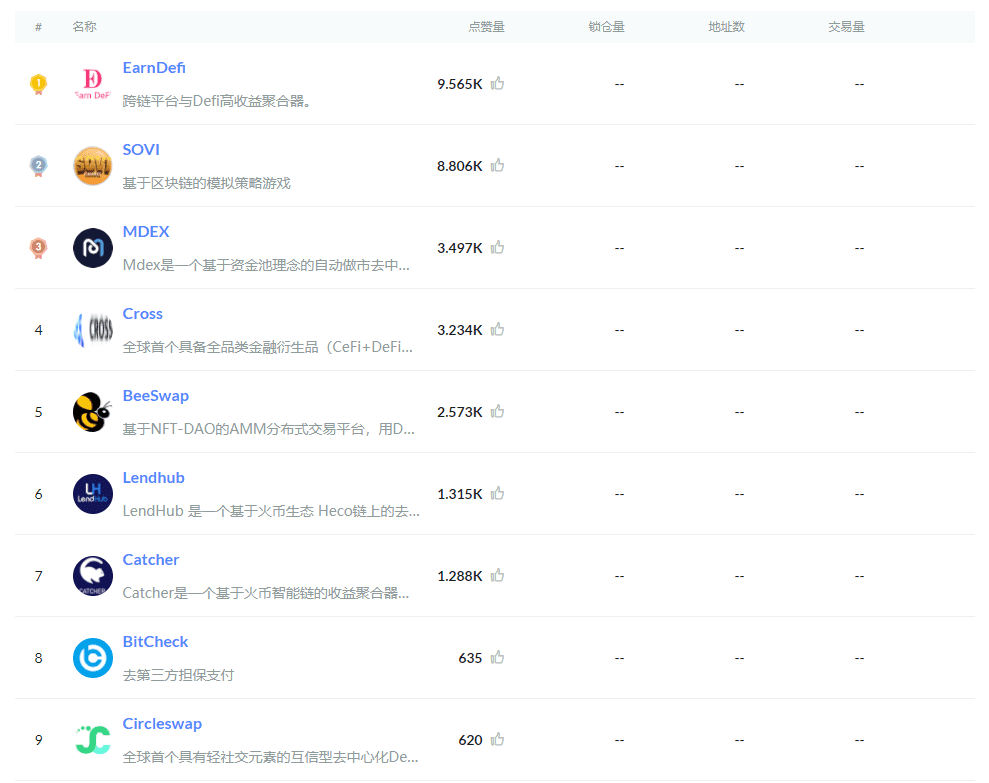Click the BitCheck logo icon
Screen dimensions: 989x783
tap(93, 658)
